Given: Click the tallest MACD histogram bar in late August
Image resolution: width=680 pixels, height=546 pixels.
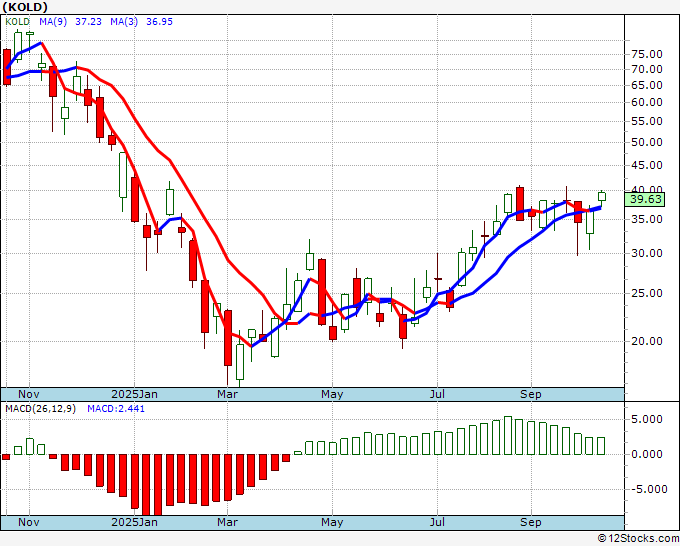Looking at the screenshot, I should (x=508, y=435).
